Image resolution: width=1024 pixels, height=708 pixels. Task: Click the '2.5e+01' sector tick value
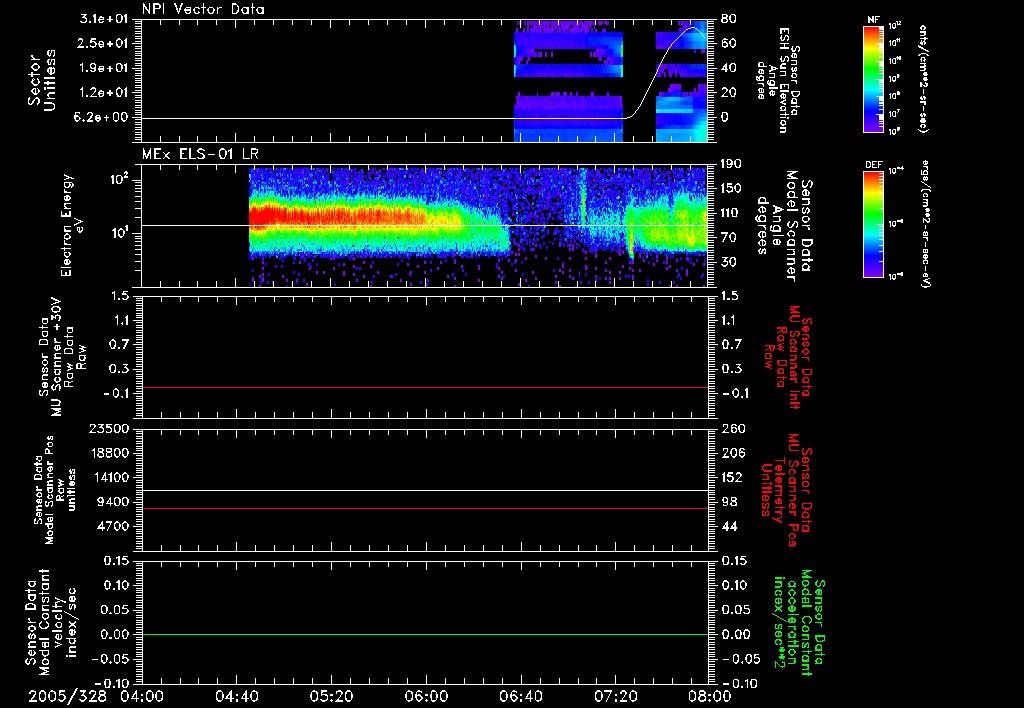102,43
